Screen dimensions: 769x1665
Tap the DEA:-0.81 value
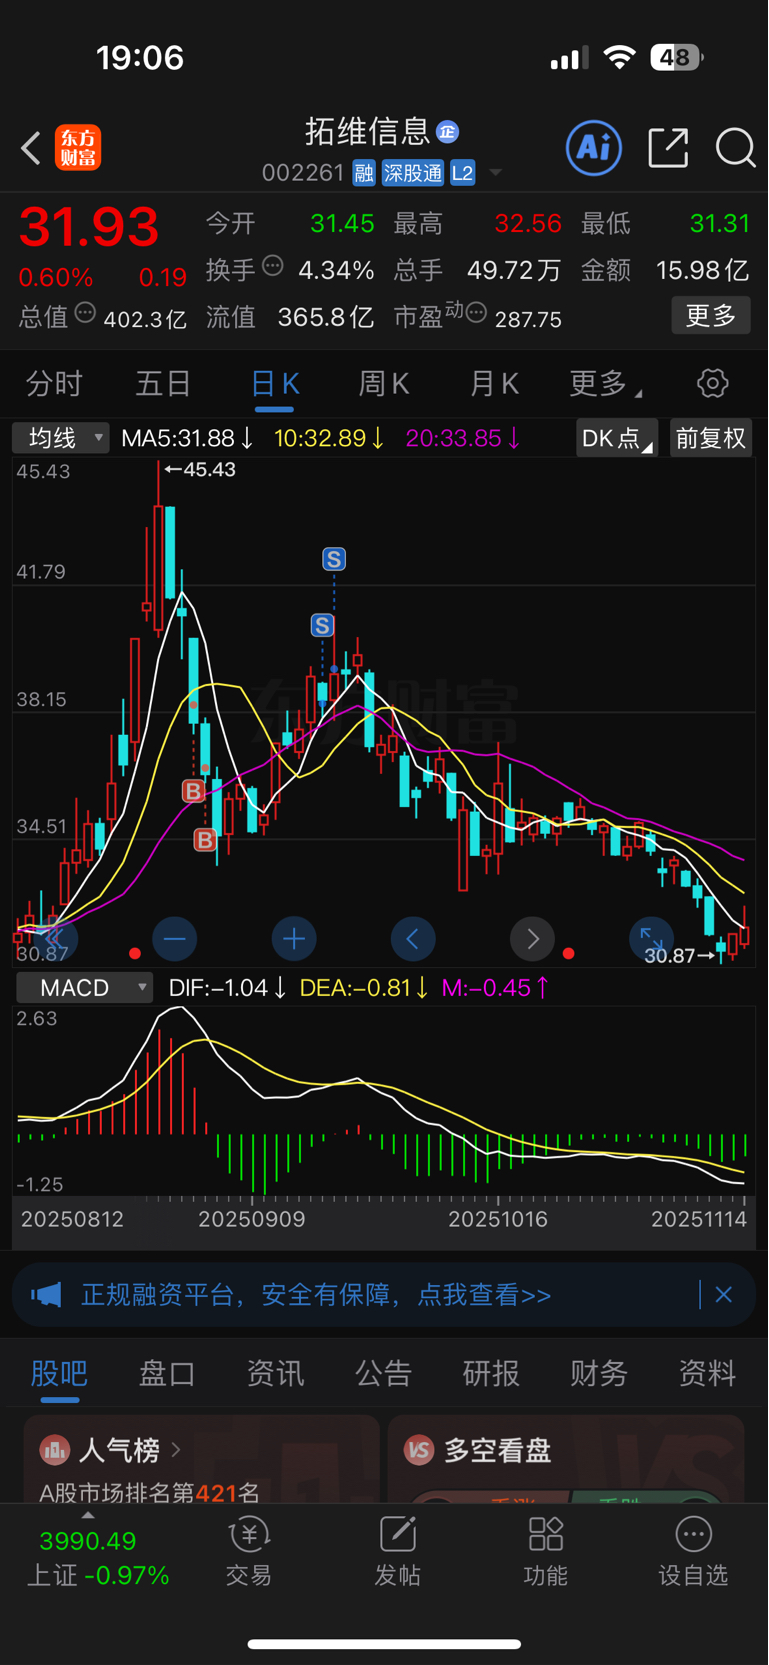[364, 988]
